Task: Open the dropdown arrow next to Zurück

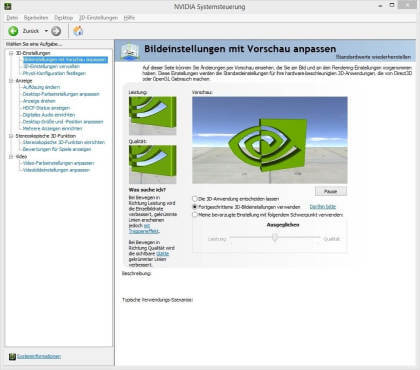Action: pos(46,31)
